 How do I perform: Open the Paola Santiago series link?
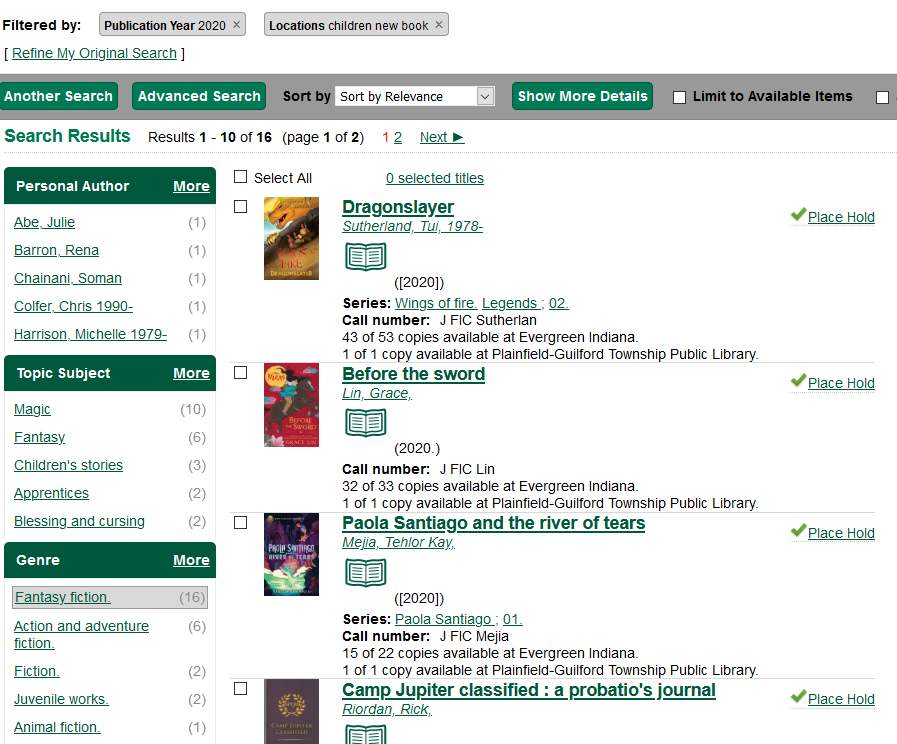click(446, 619)
